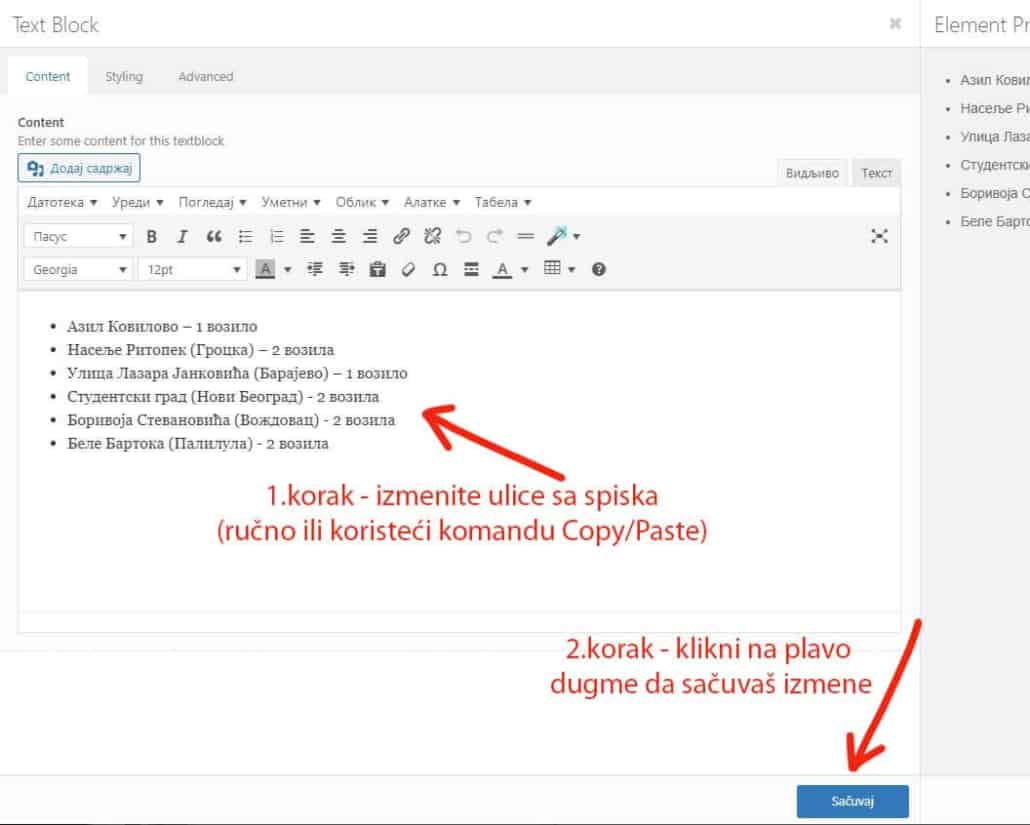Center align the text
The width and height of the screenshot is (1030, 825).
click(339, 237)
